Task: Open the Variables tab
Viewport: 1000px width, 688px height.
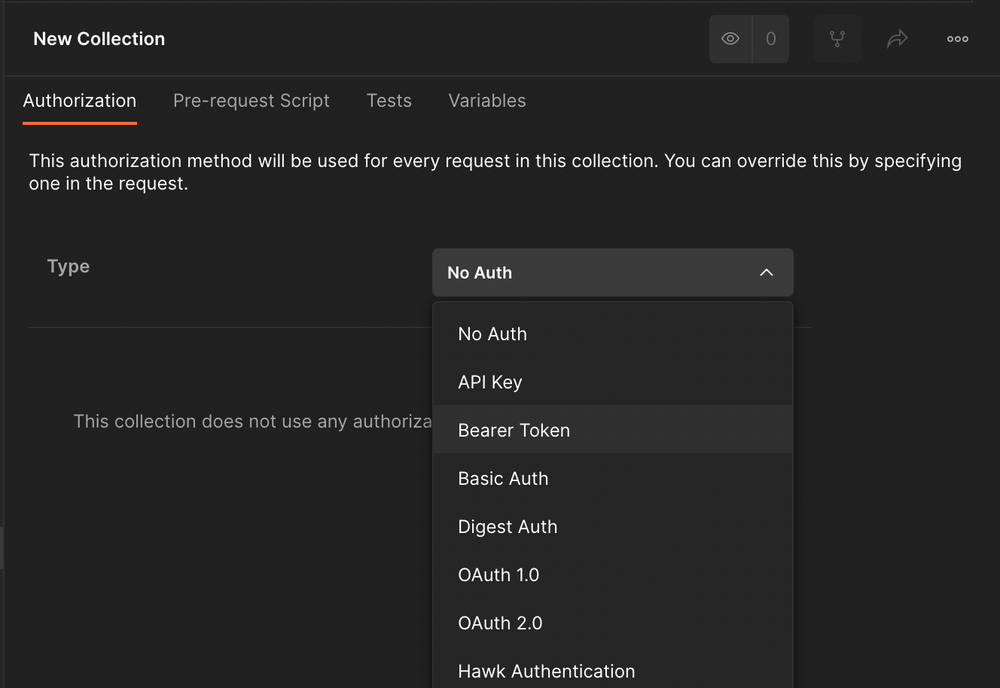Action: click(x=487, y=100)
